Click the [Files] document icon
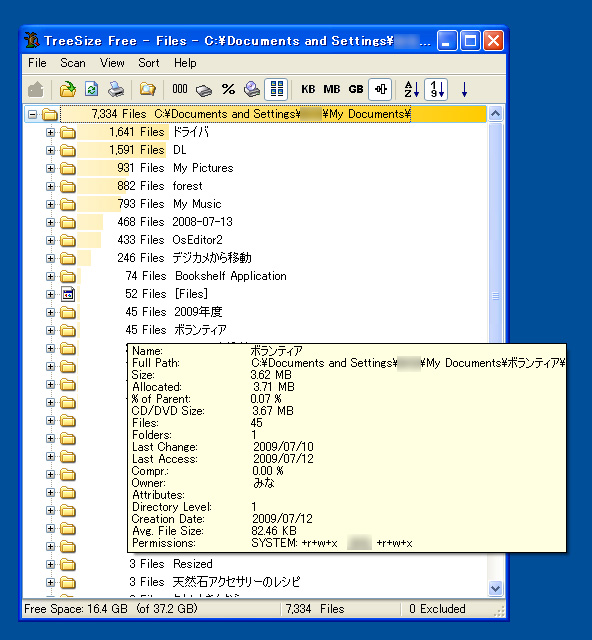Viewport: 592px width, 640px height. pos(68,294)
